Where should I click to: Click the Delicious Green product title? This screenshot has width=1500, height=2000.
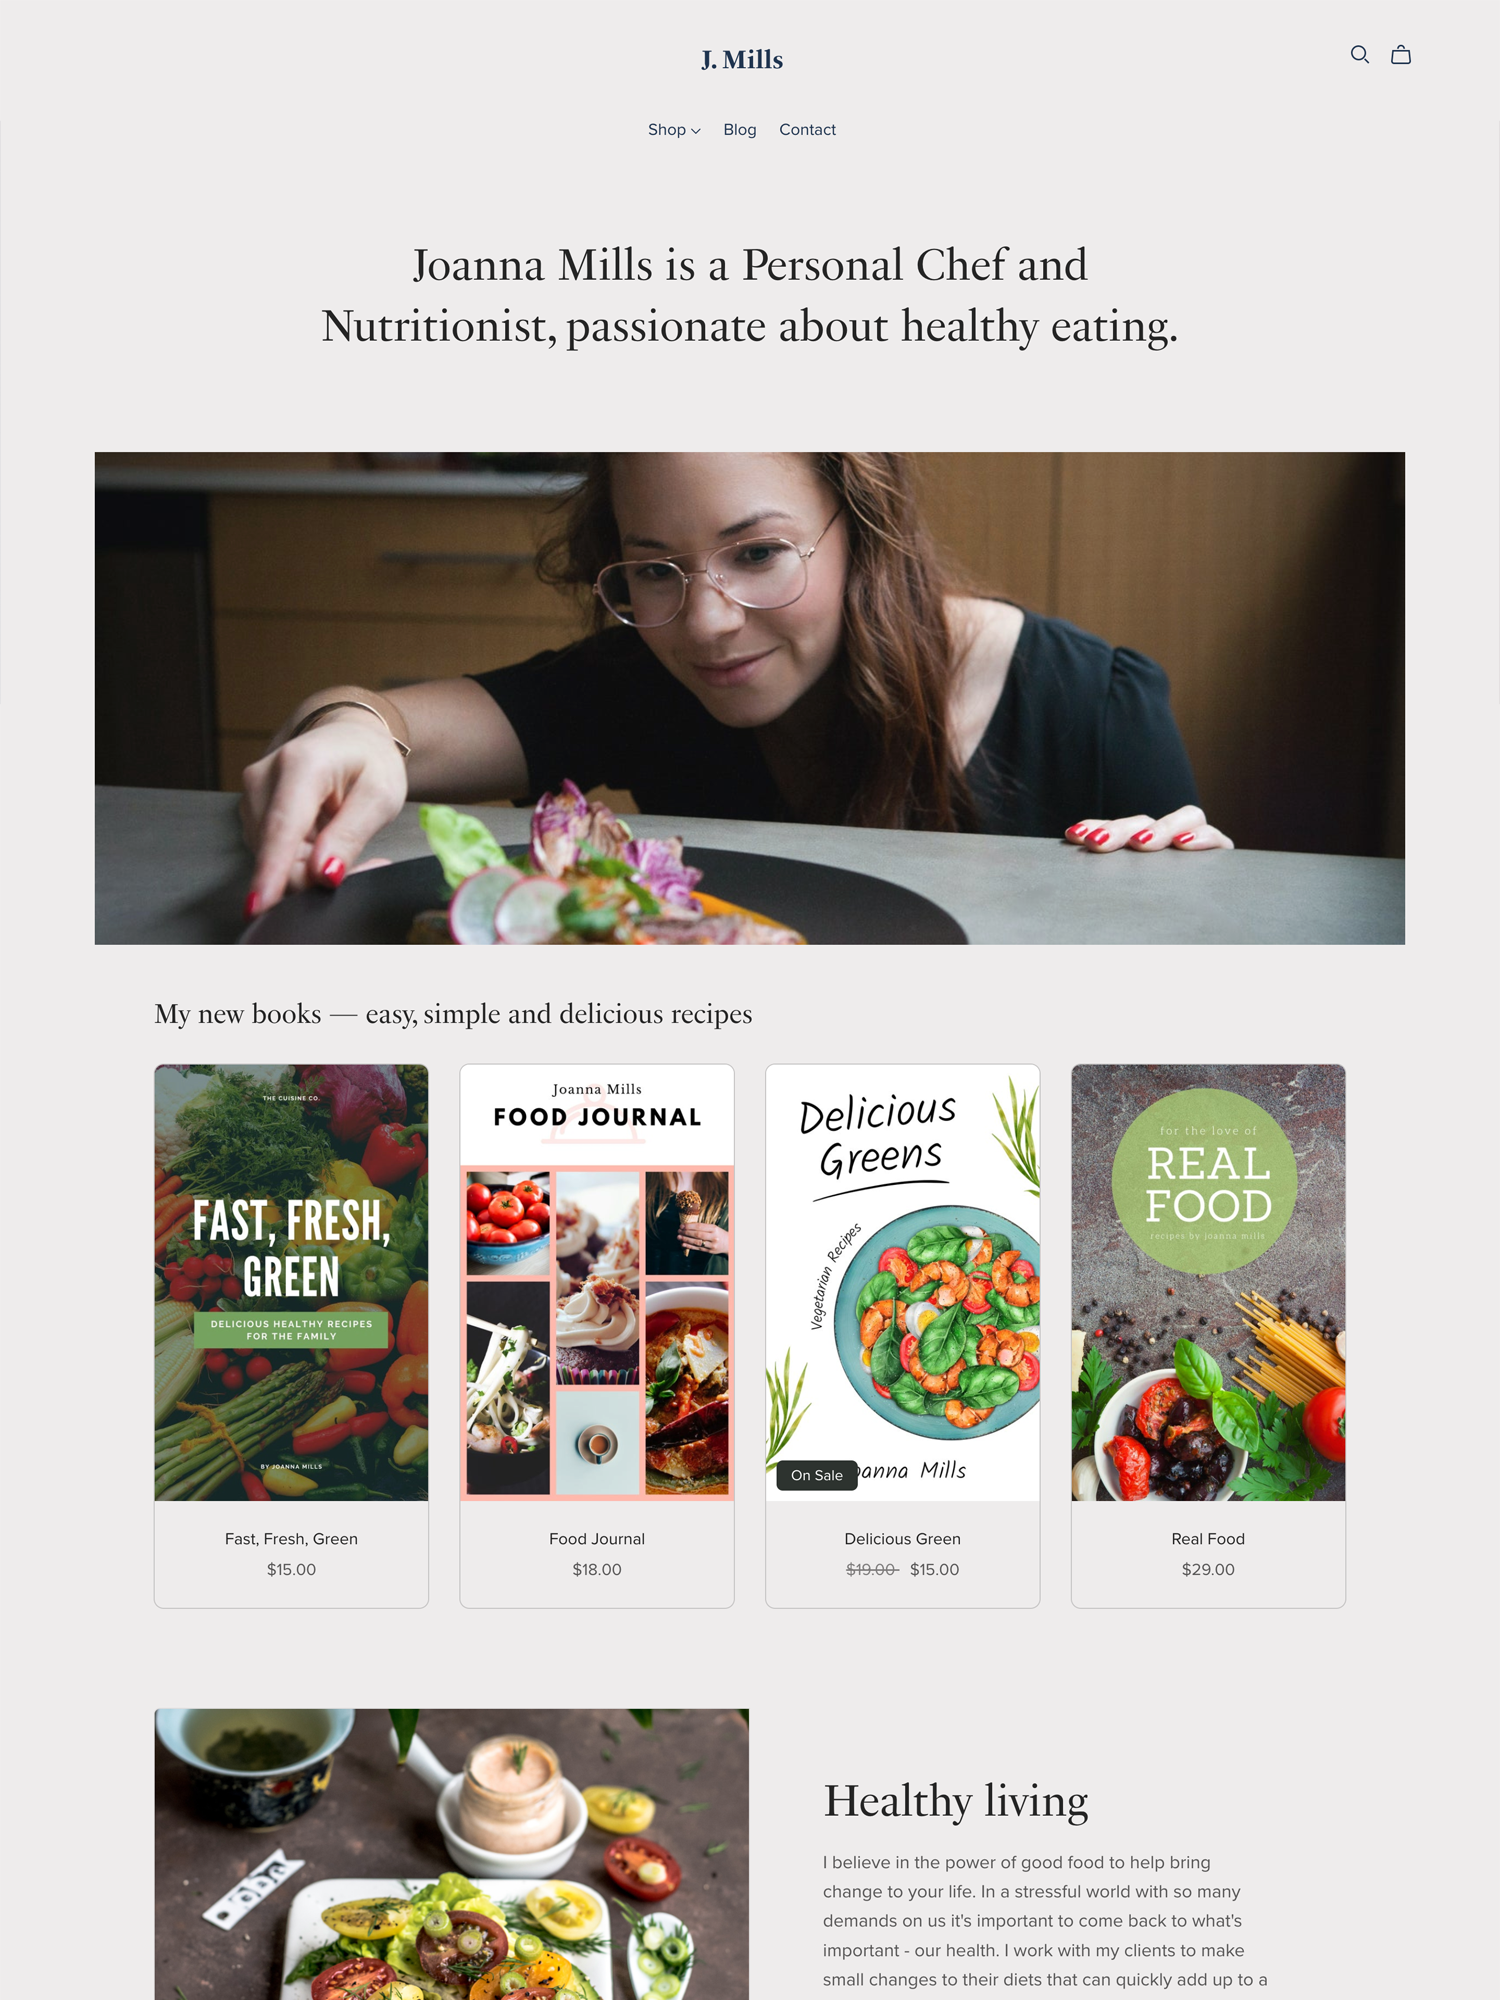coord(902,1539)
